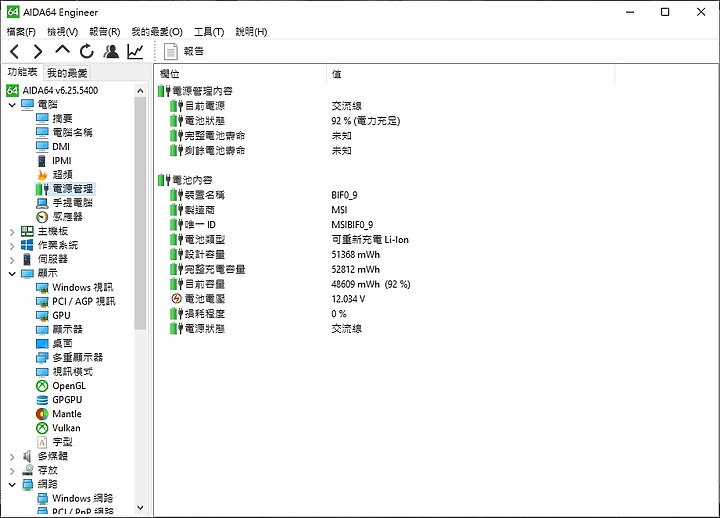The width and height of the screenshot is (720, 518).
Task: Open the 檢視(V) view menu
Action: [62, 32]
